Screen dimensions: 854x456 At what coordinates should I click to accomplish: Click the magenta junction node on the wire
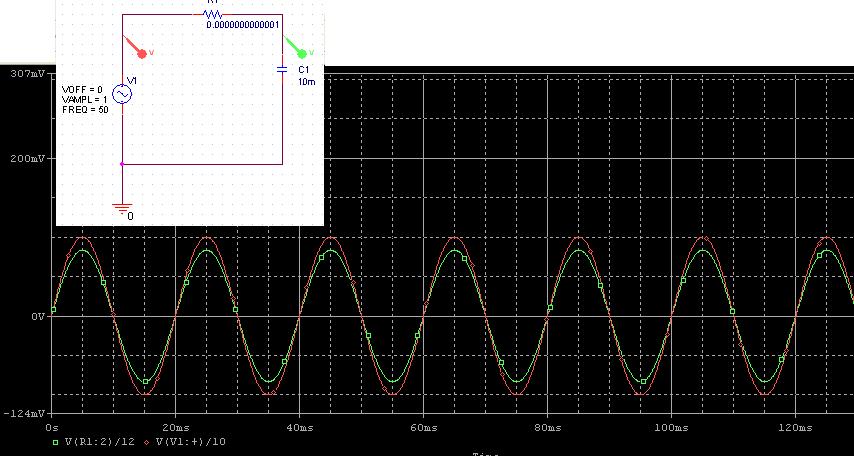[122, 163]
